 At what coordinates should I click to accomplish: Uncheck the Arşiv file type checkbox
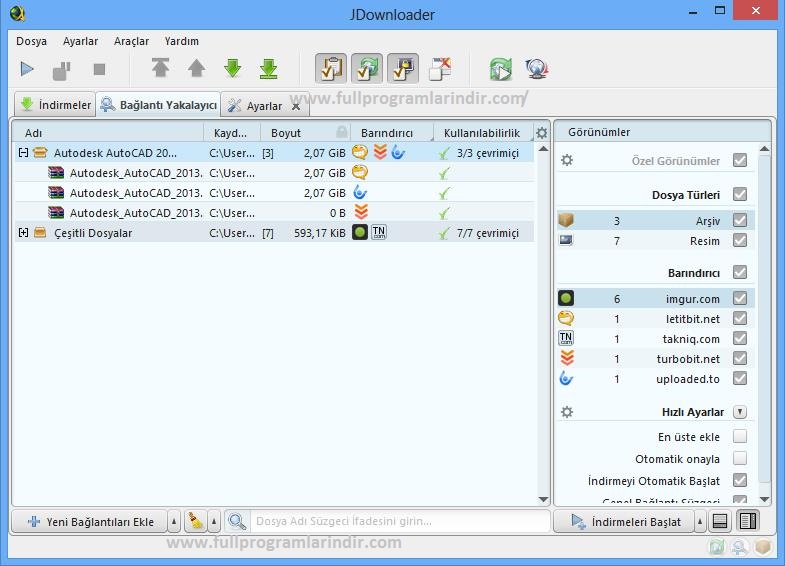[739, 220]
